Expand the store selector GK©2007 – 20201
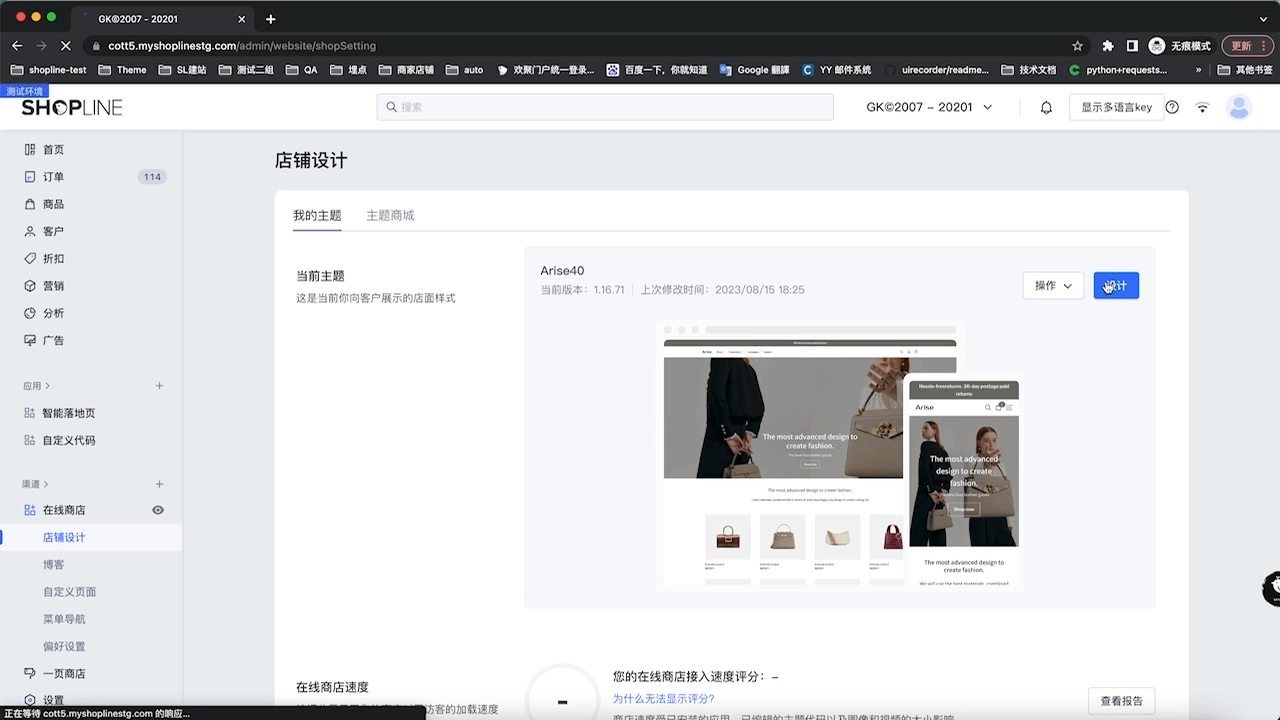Screen dimensions: 1280x720 pyautogui.click(x=930, y=107)
